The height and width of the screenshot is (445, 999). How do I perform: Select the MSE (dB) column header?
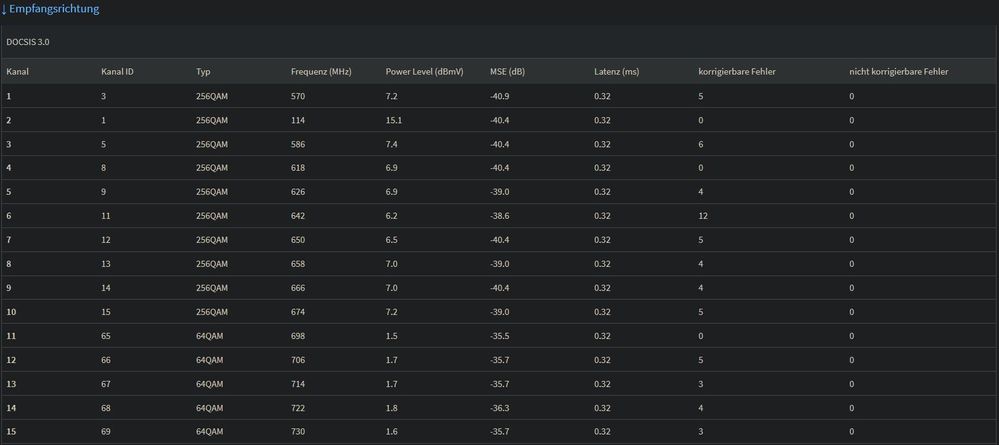pos(507,72)
